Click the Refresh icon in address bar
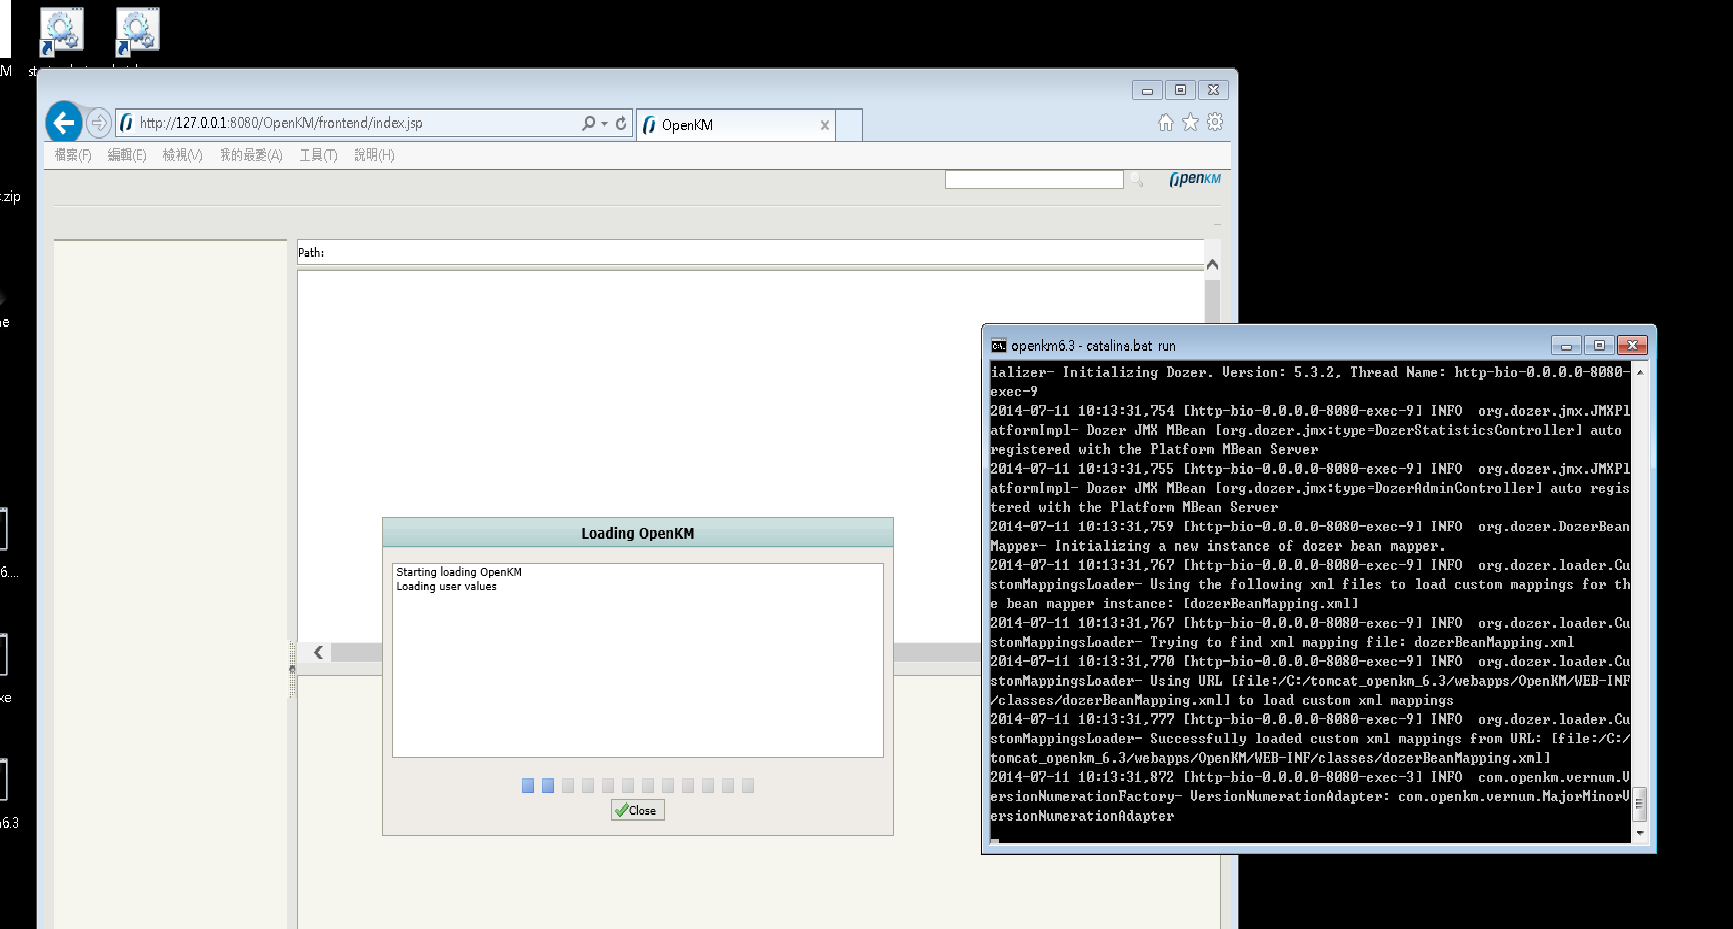This screenshot has height=929, width=1733. pos(621,123)
